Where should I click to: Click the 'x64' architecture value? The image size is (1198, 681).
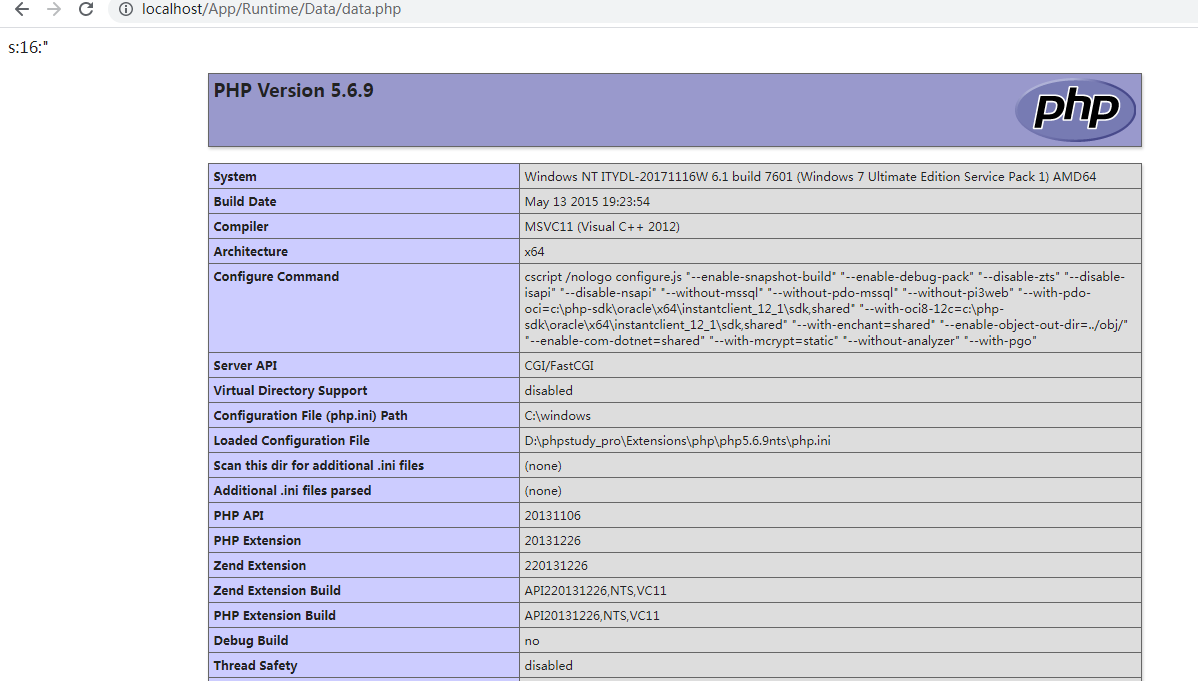534,251
